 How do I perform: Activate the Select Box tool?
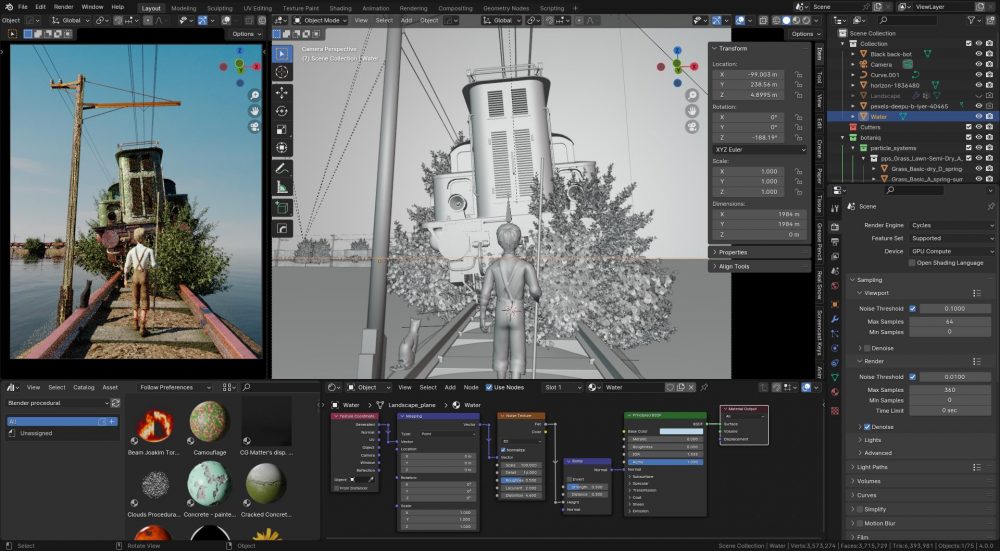(x=282, y=54)
